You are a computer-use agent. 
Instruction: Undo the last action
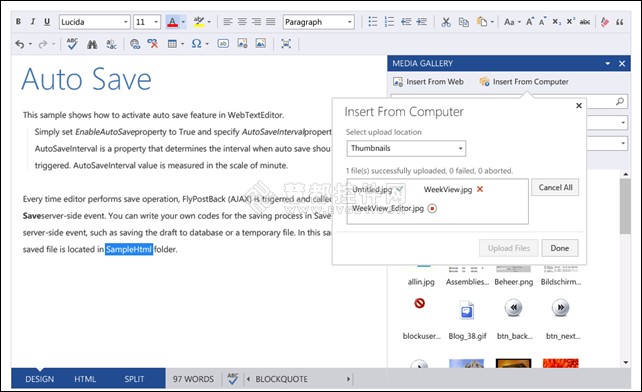click(20, 43)
